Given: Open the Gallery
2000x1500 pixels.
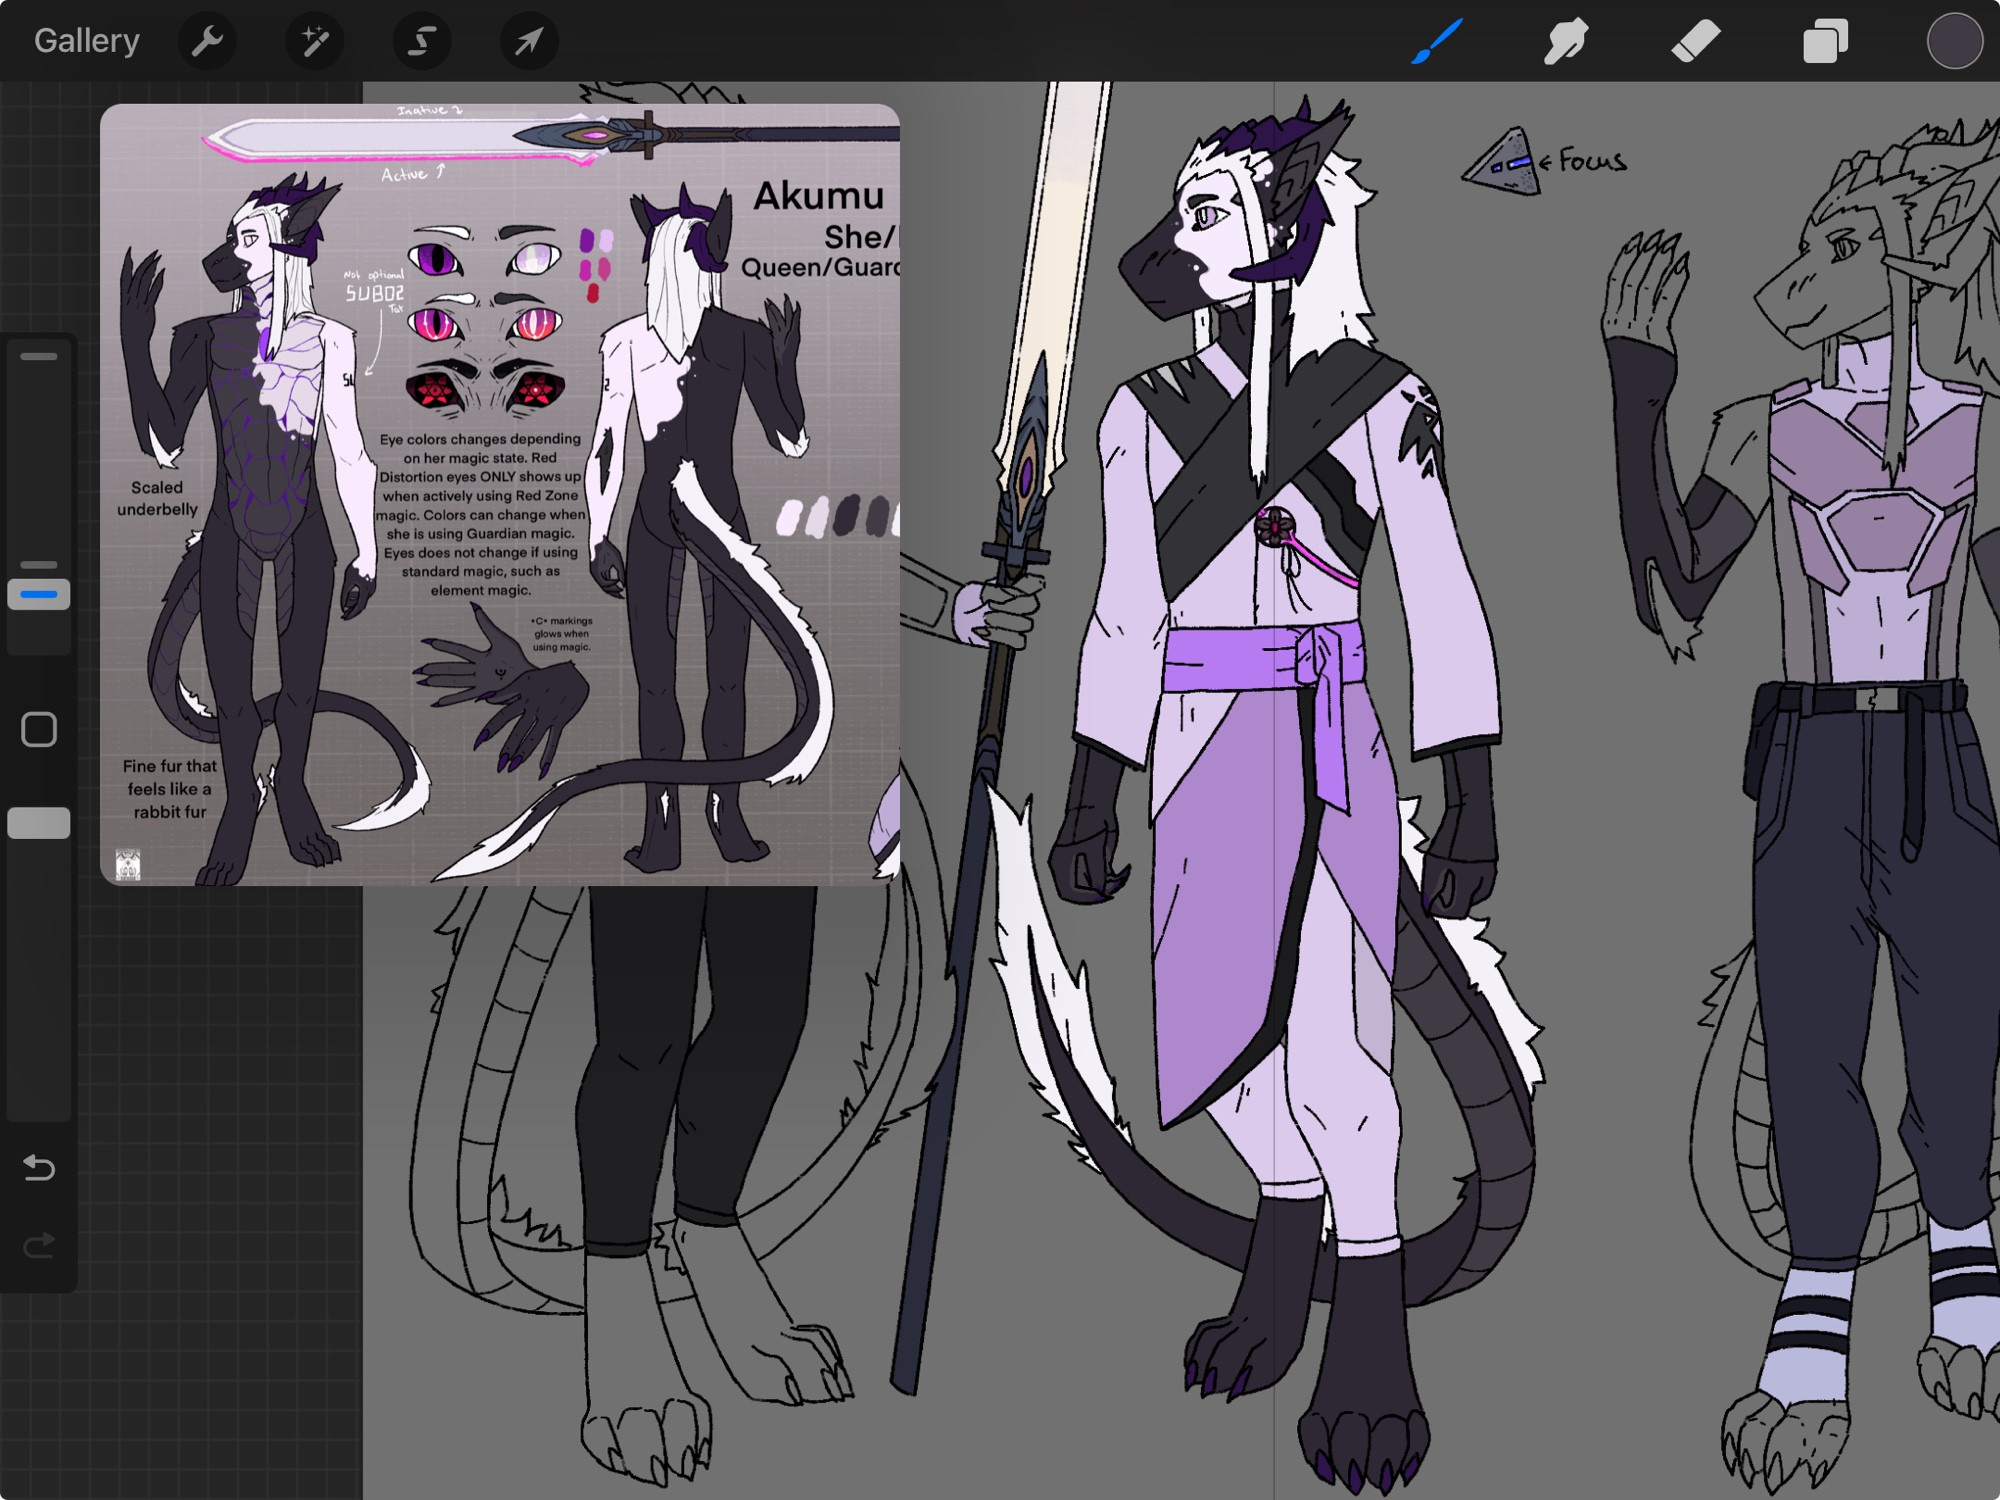Looking at the screenshot, I should (86, 41).
